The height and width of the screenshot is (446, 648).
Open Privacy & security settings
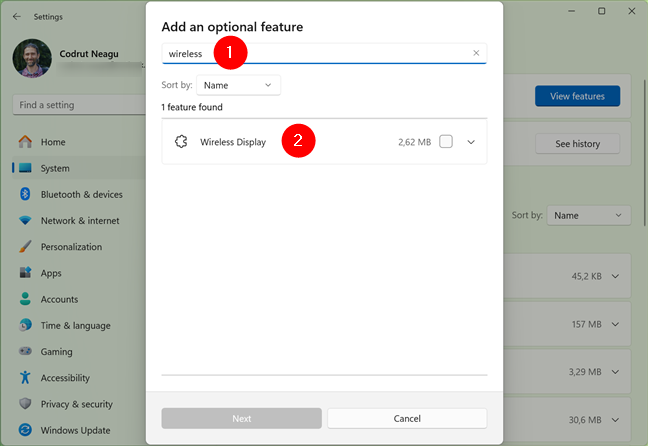point(79,404)
